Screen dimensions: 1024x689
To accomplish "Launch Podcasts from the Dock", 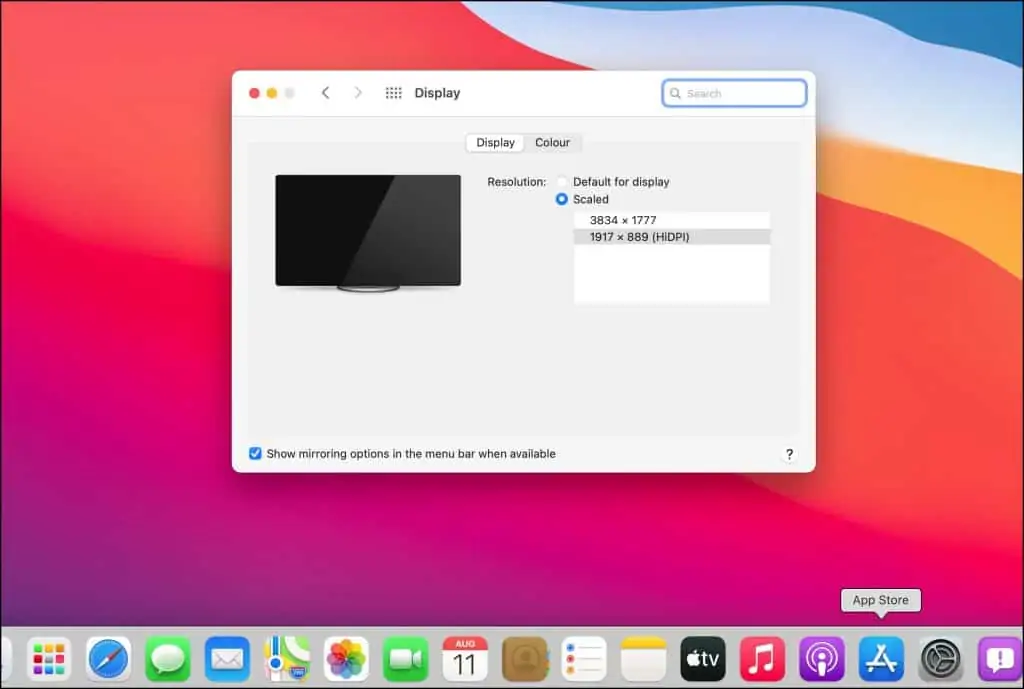I will [822, 659].
